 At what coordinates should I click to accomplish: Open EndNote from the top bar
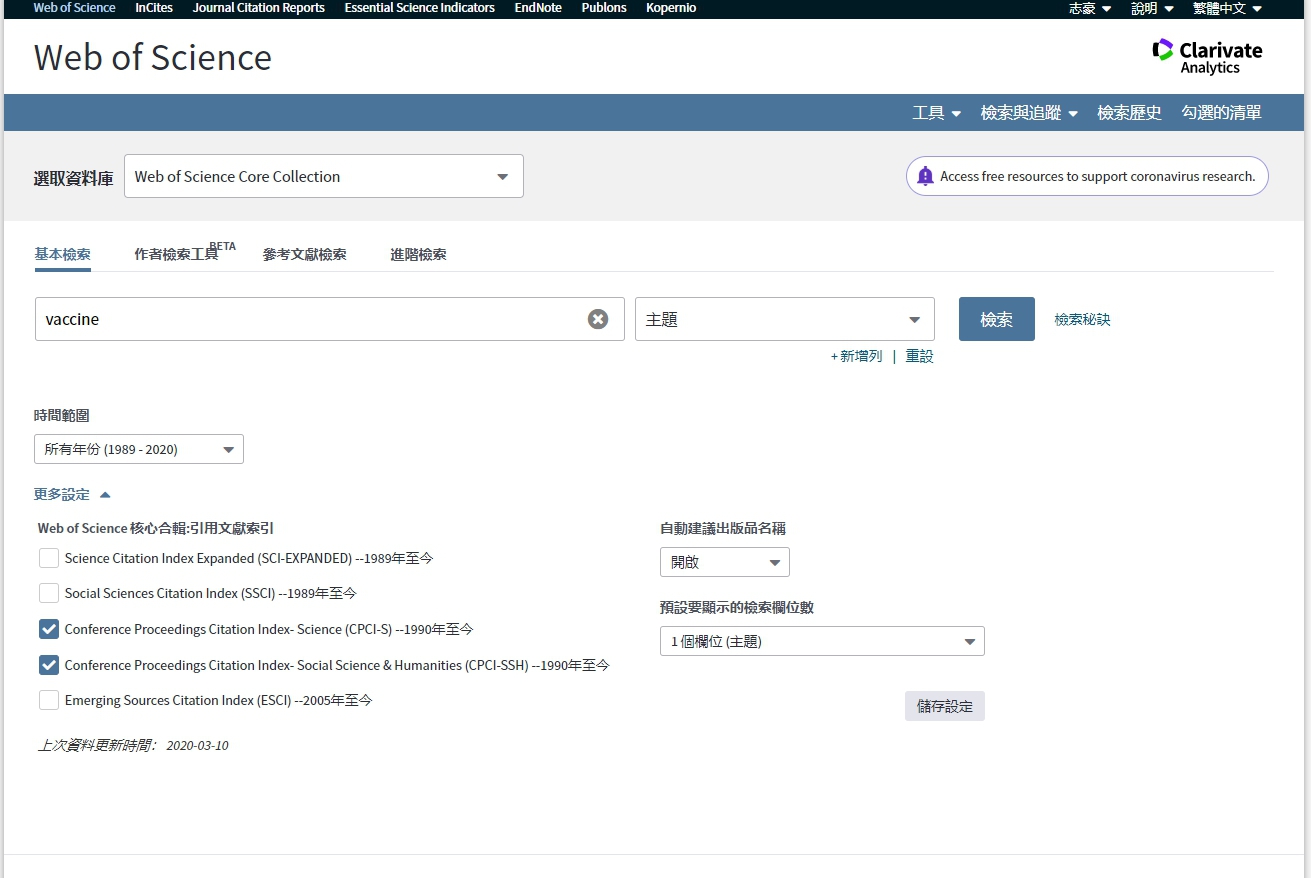click(538, 8)
